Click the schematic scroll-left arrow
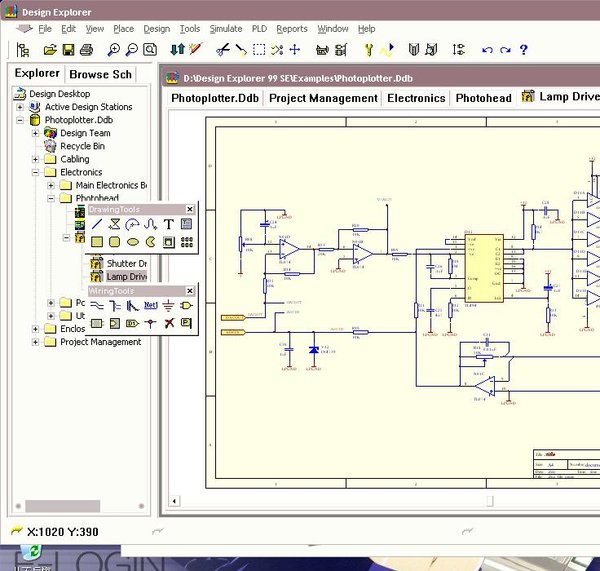600x571 pixels. tap(174, 501)
